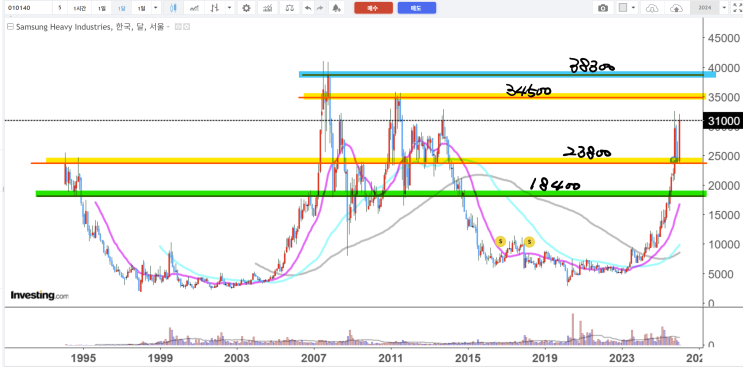Screen dimensions: 743x367
Task: Open the small arrow after legend title
Action: coord(168,27)
